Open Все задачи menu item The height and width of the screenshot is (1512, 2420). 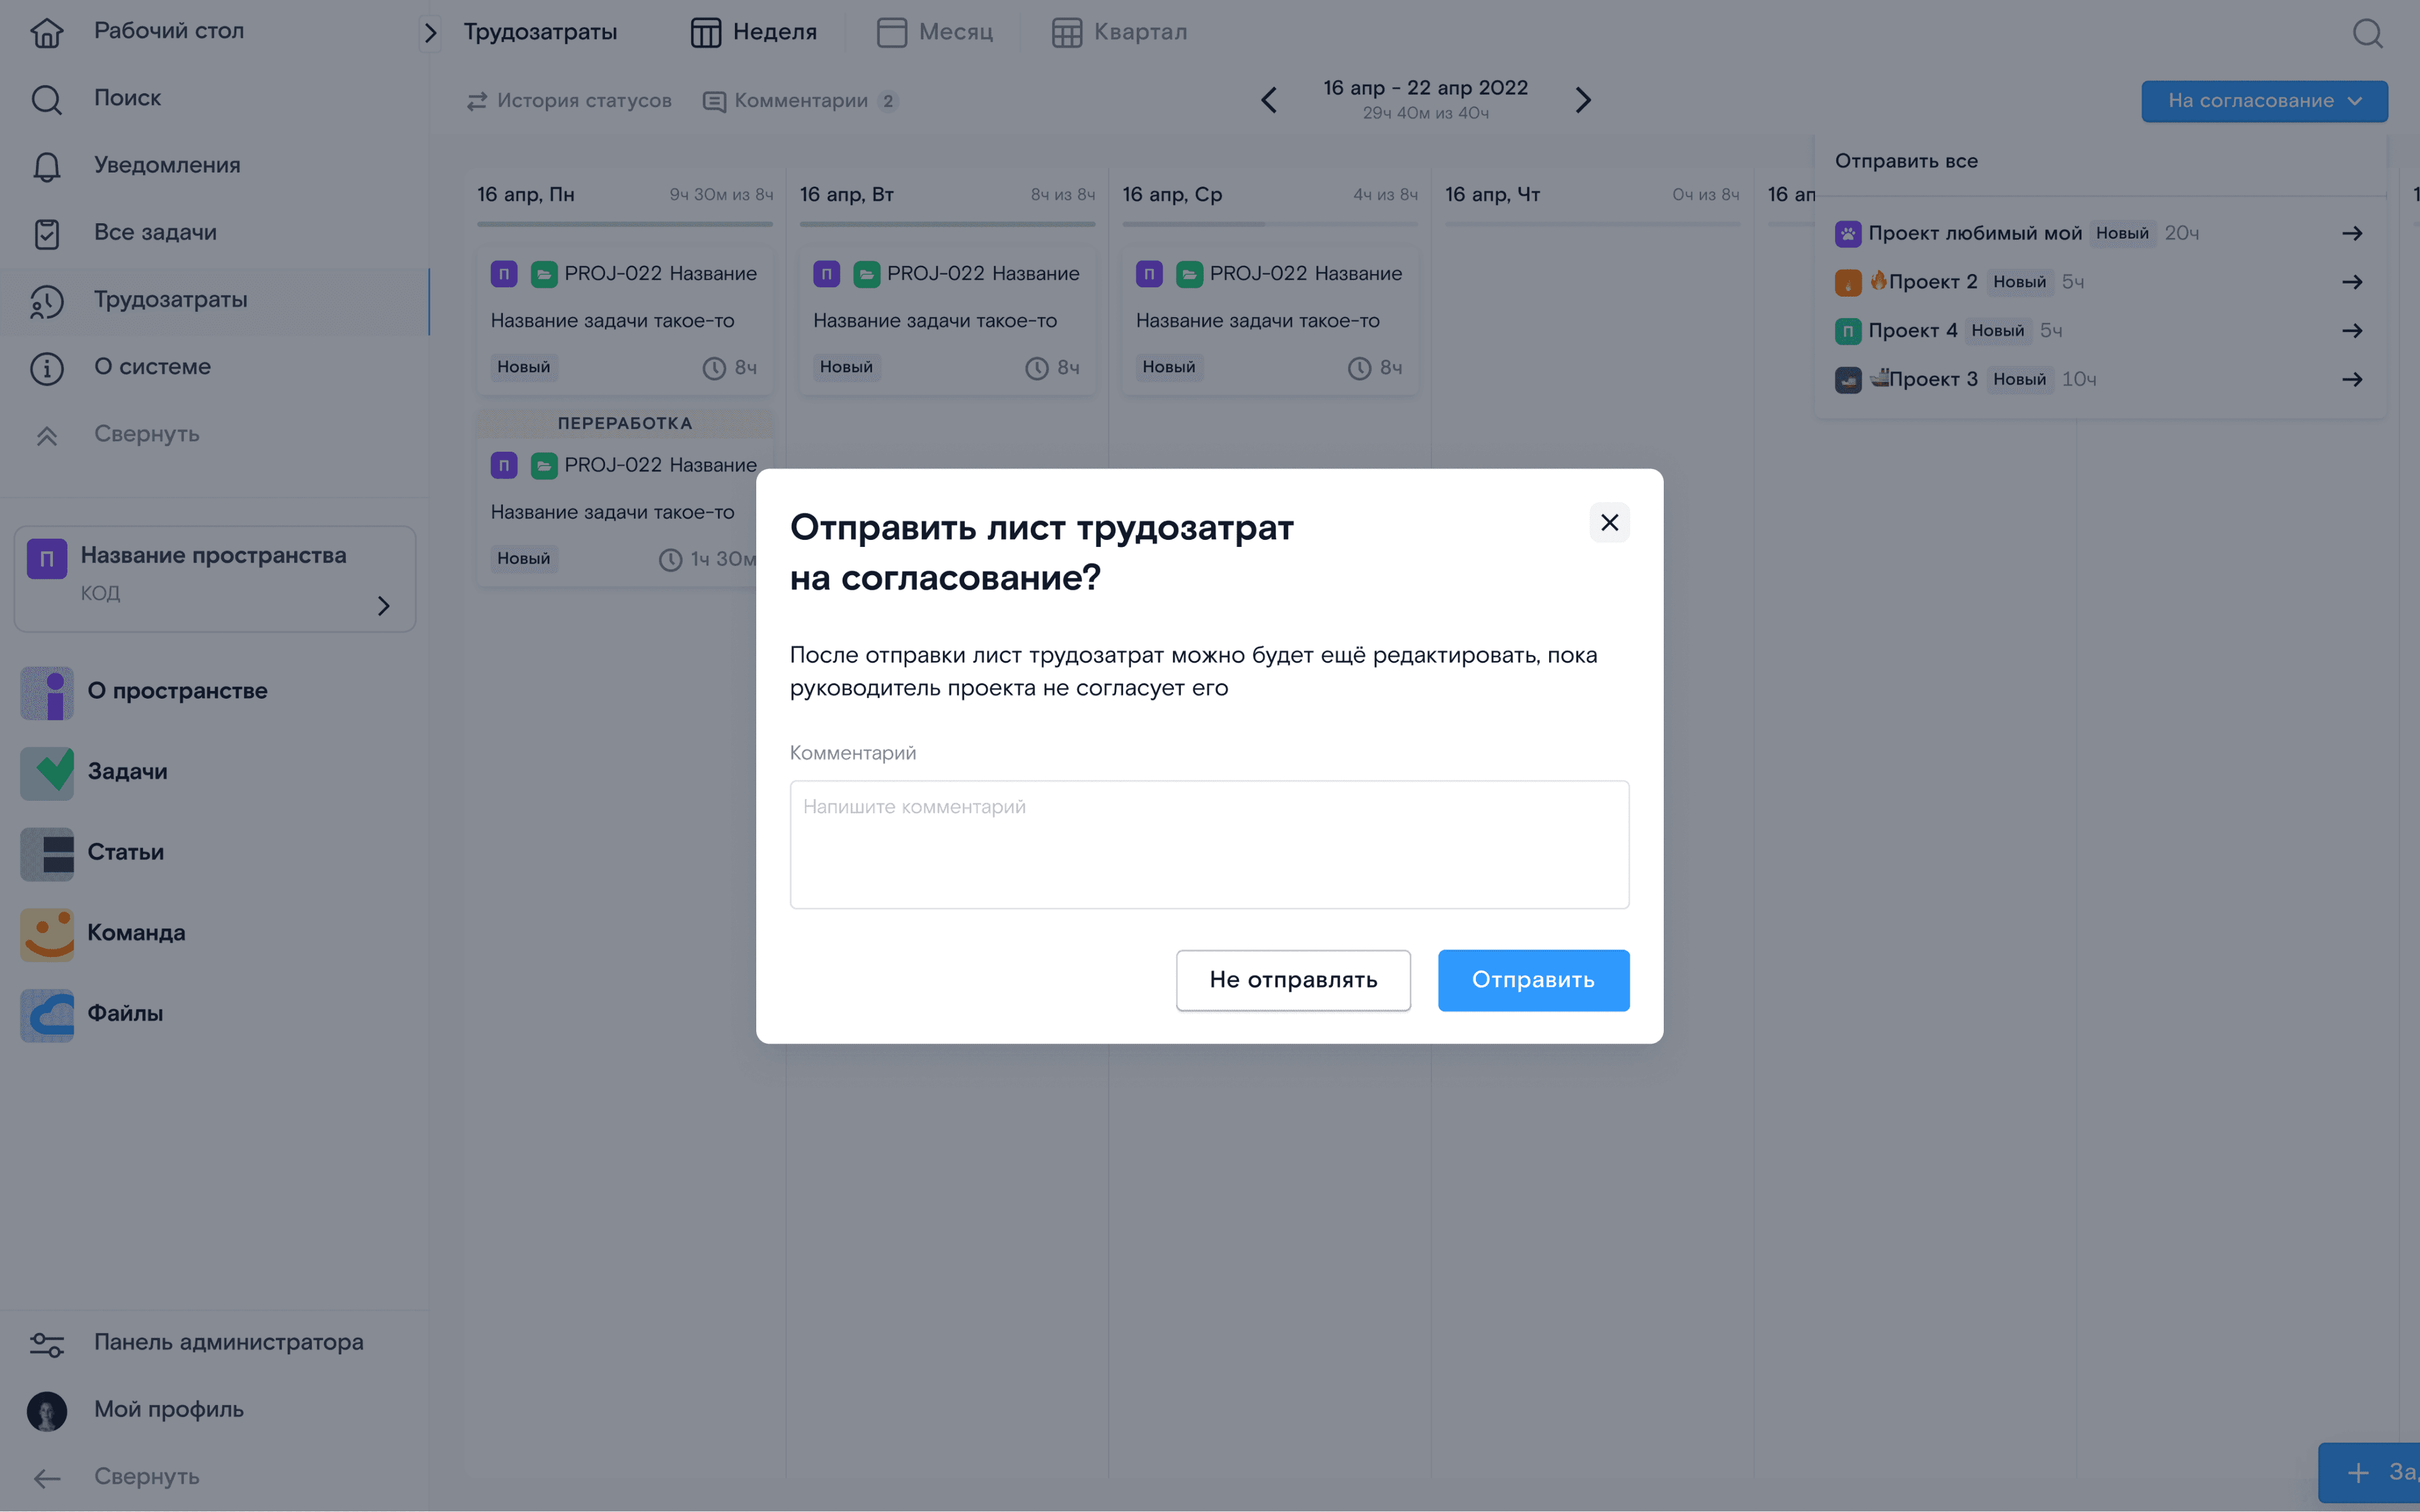coord(215,233)
